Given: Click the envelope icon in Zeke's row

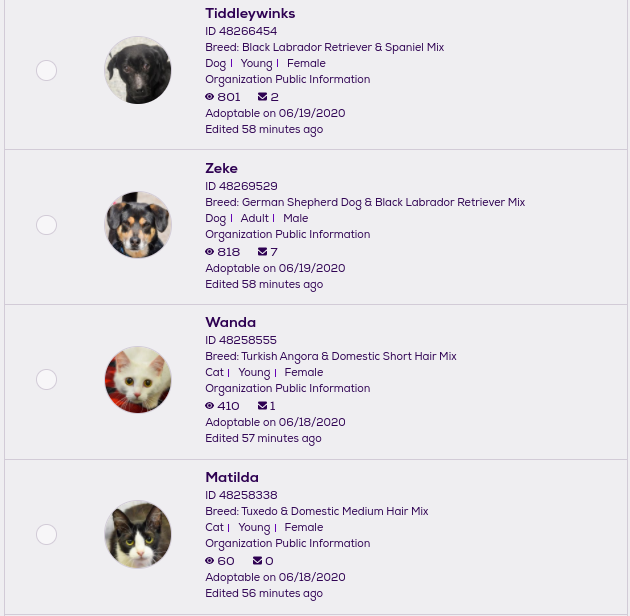Looking at the screenshot, I should click(262, 252).
